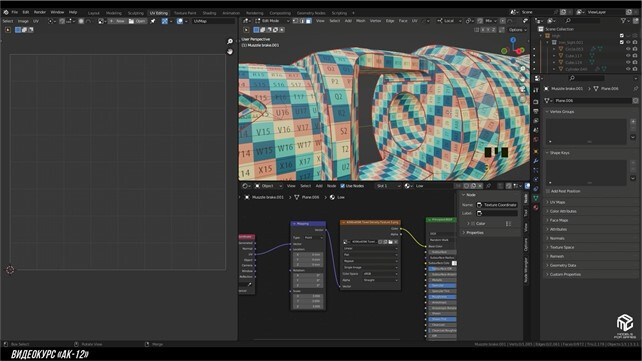Toggle Add Rest Position checkbox
642x361 pixels.
point(548,191)
